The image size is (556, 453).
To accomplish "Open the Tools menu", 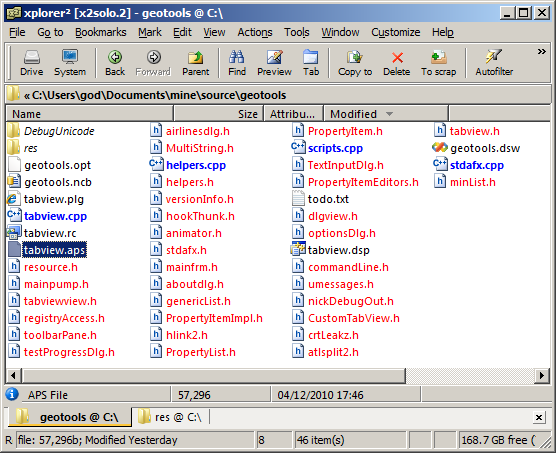I will pos(297,32).
